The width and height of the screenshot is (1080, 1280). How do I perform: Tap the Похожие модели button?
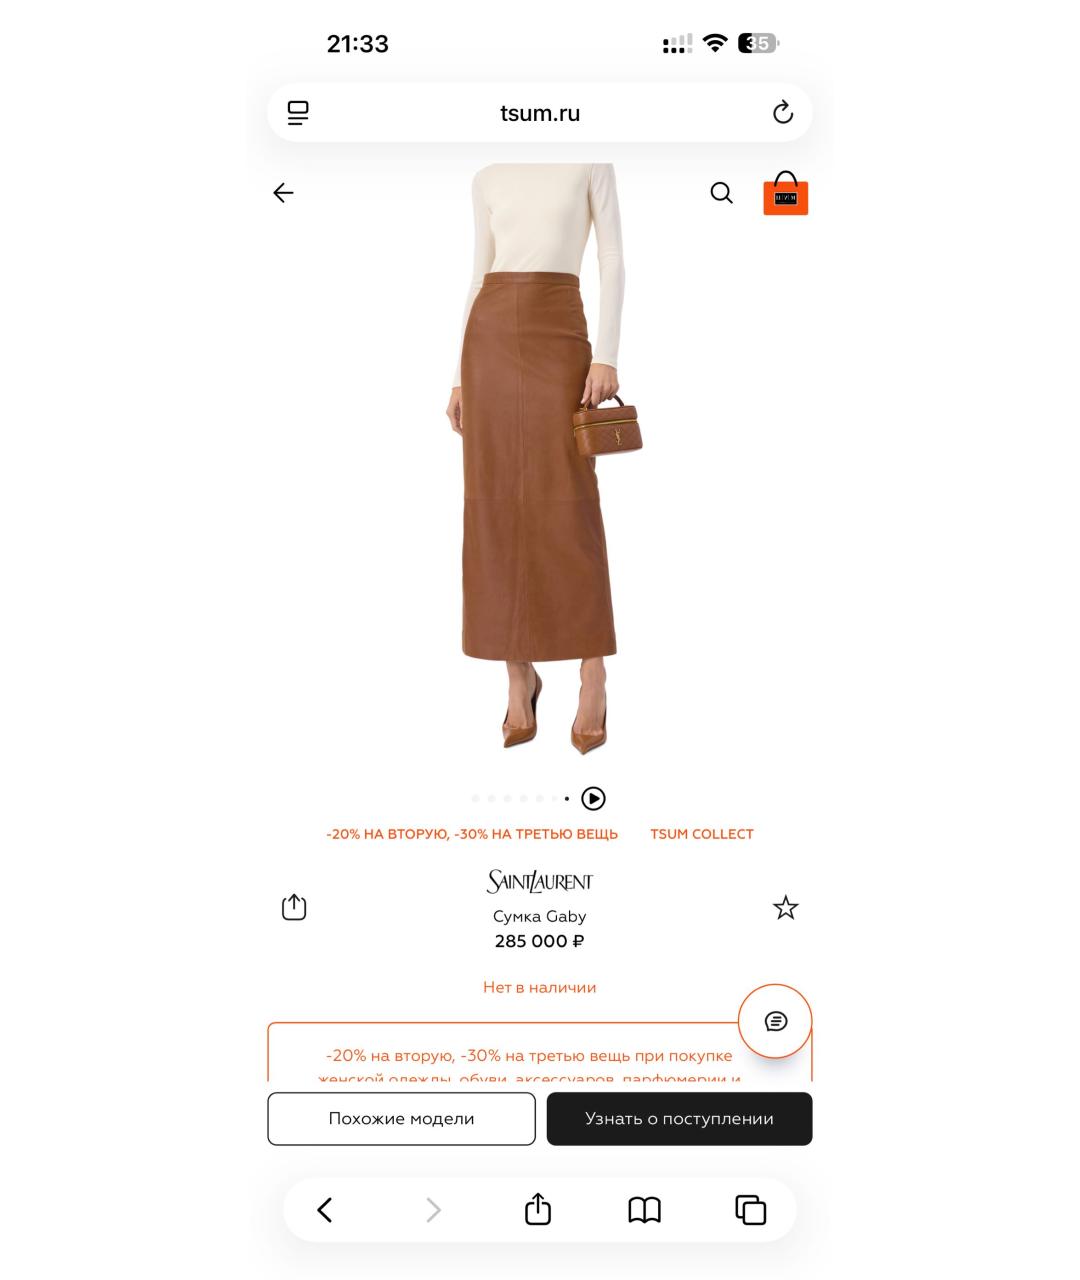point(401,1119)
